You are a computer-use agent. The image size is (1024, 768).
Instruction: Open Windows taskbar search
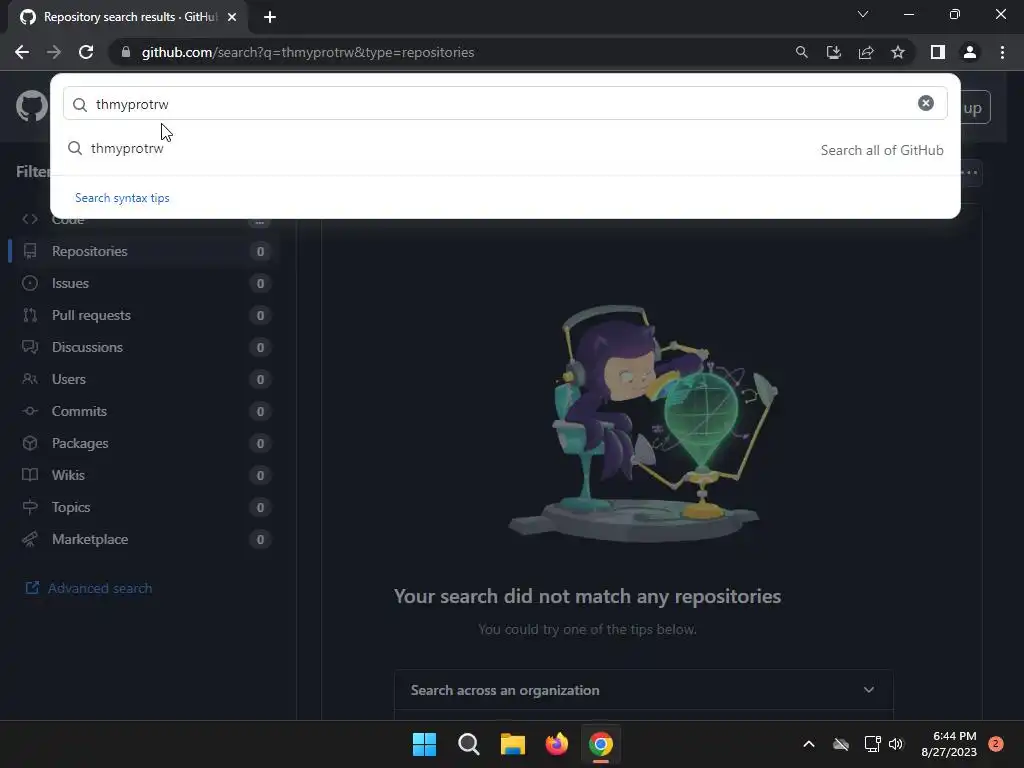click(468, 744)
